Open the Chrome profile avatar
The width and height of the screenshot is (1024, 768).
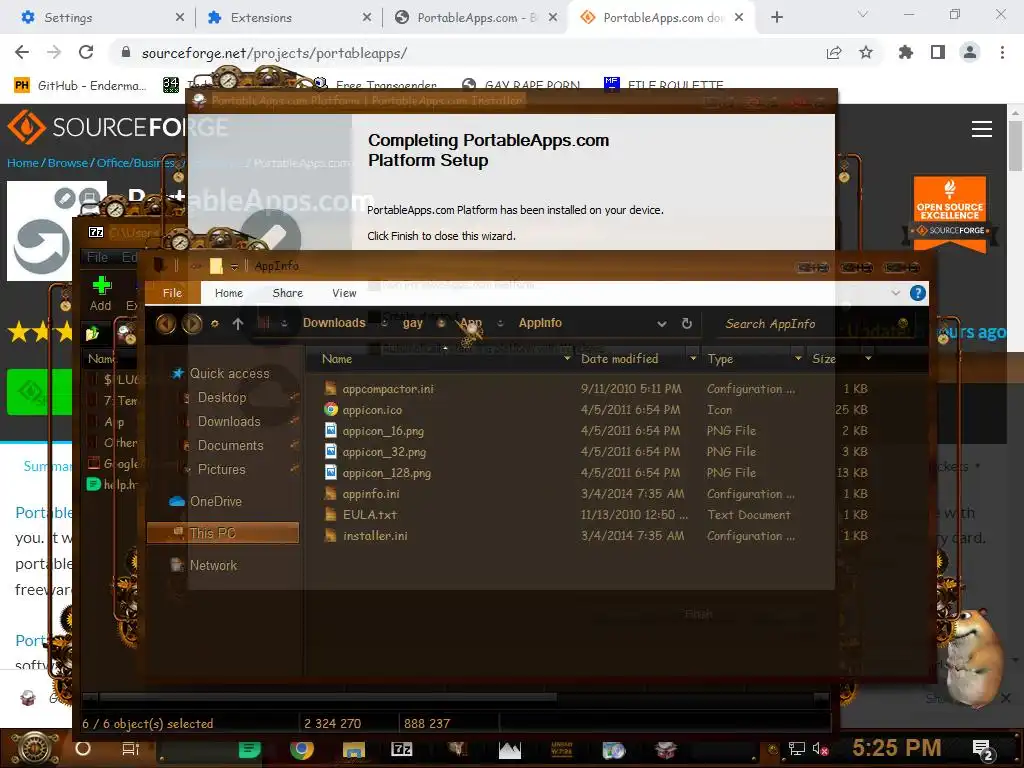pos(970,52)
